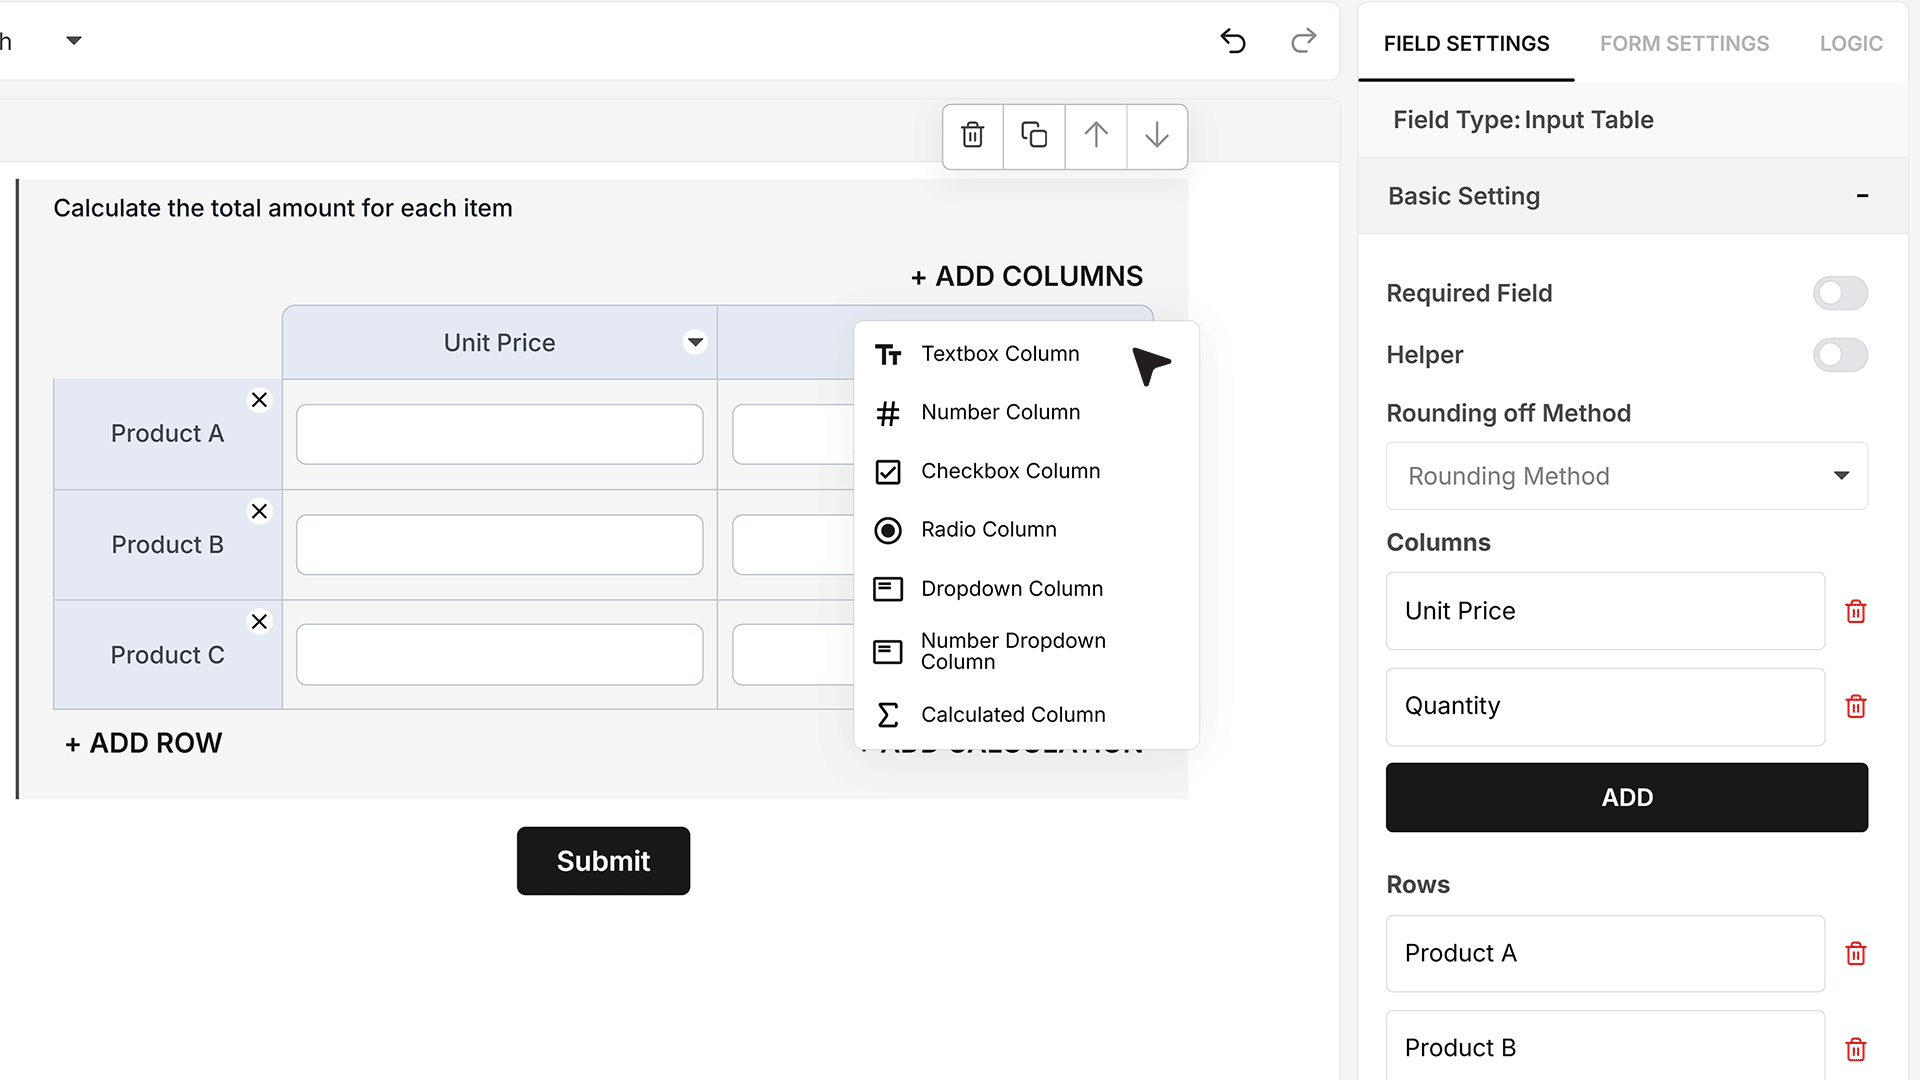Duplicate the field using copy icon
Screen dimensions: 1920x1080
1034,136
